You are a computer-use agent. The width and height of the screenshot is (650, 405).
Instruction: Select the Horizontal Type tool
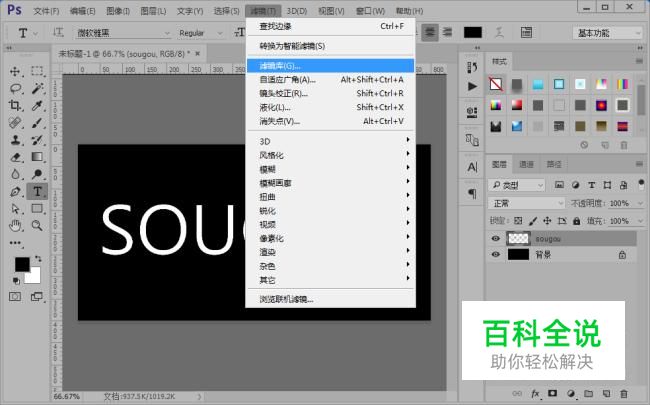(x=37, y=192)
